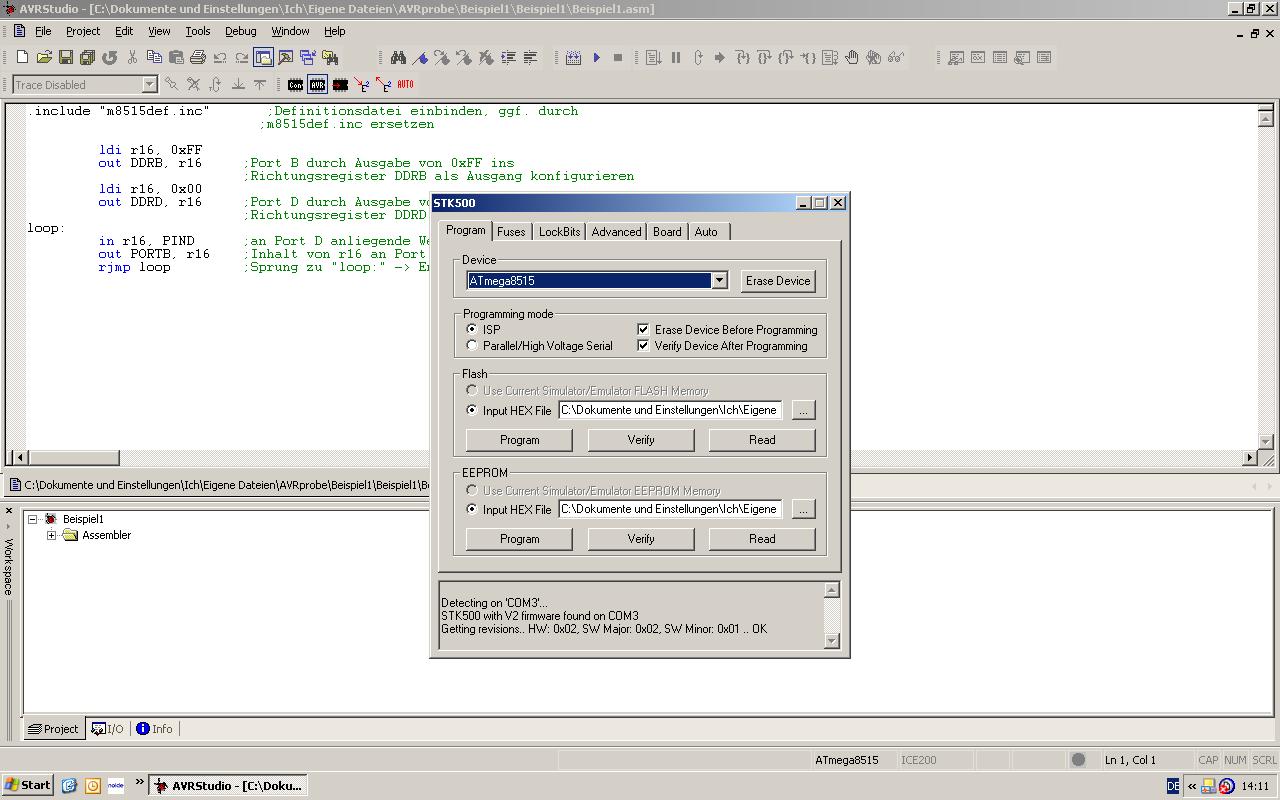Select Use Current Simulator/Emulator EEPROM Memory
The width and height of the screenshot is (1280, 800).
pyautogui.click(x=472, y=490)
